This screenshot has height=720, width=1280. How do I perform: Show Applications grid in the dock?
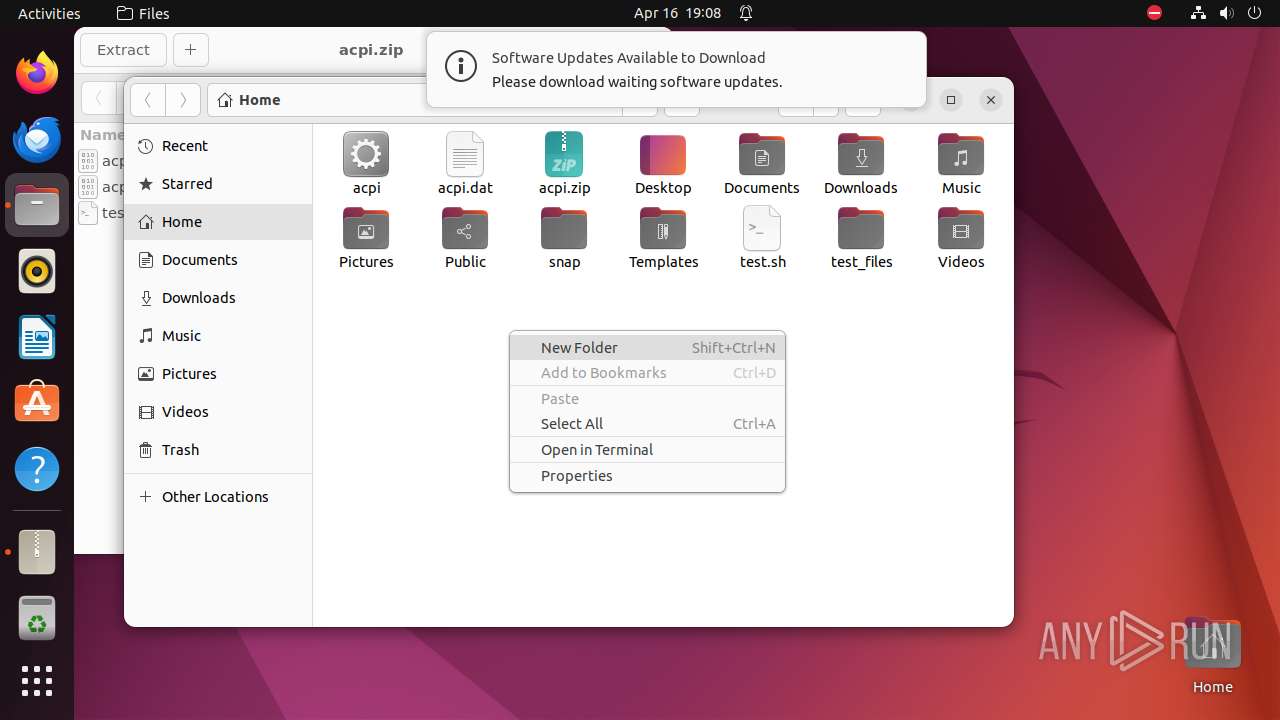(37, 681)
